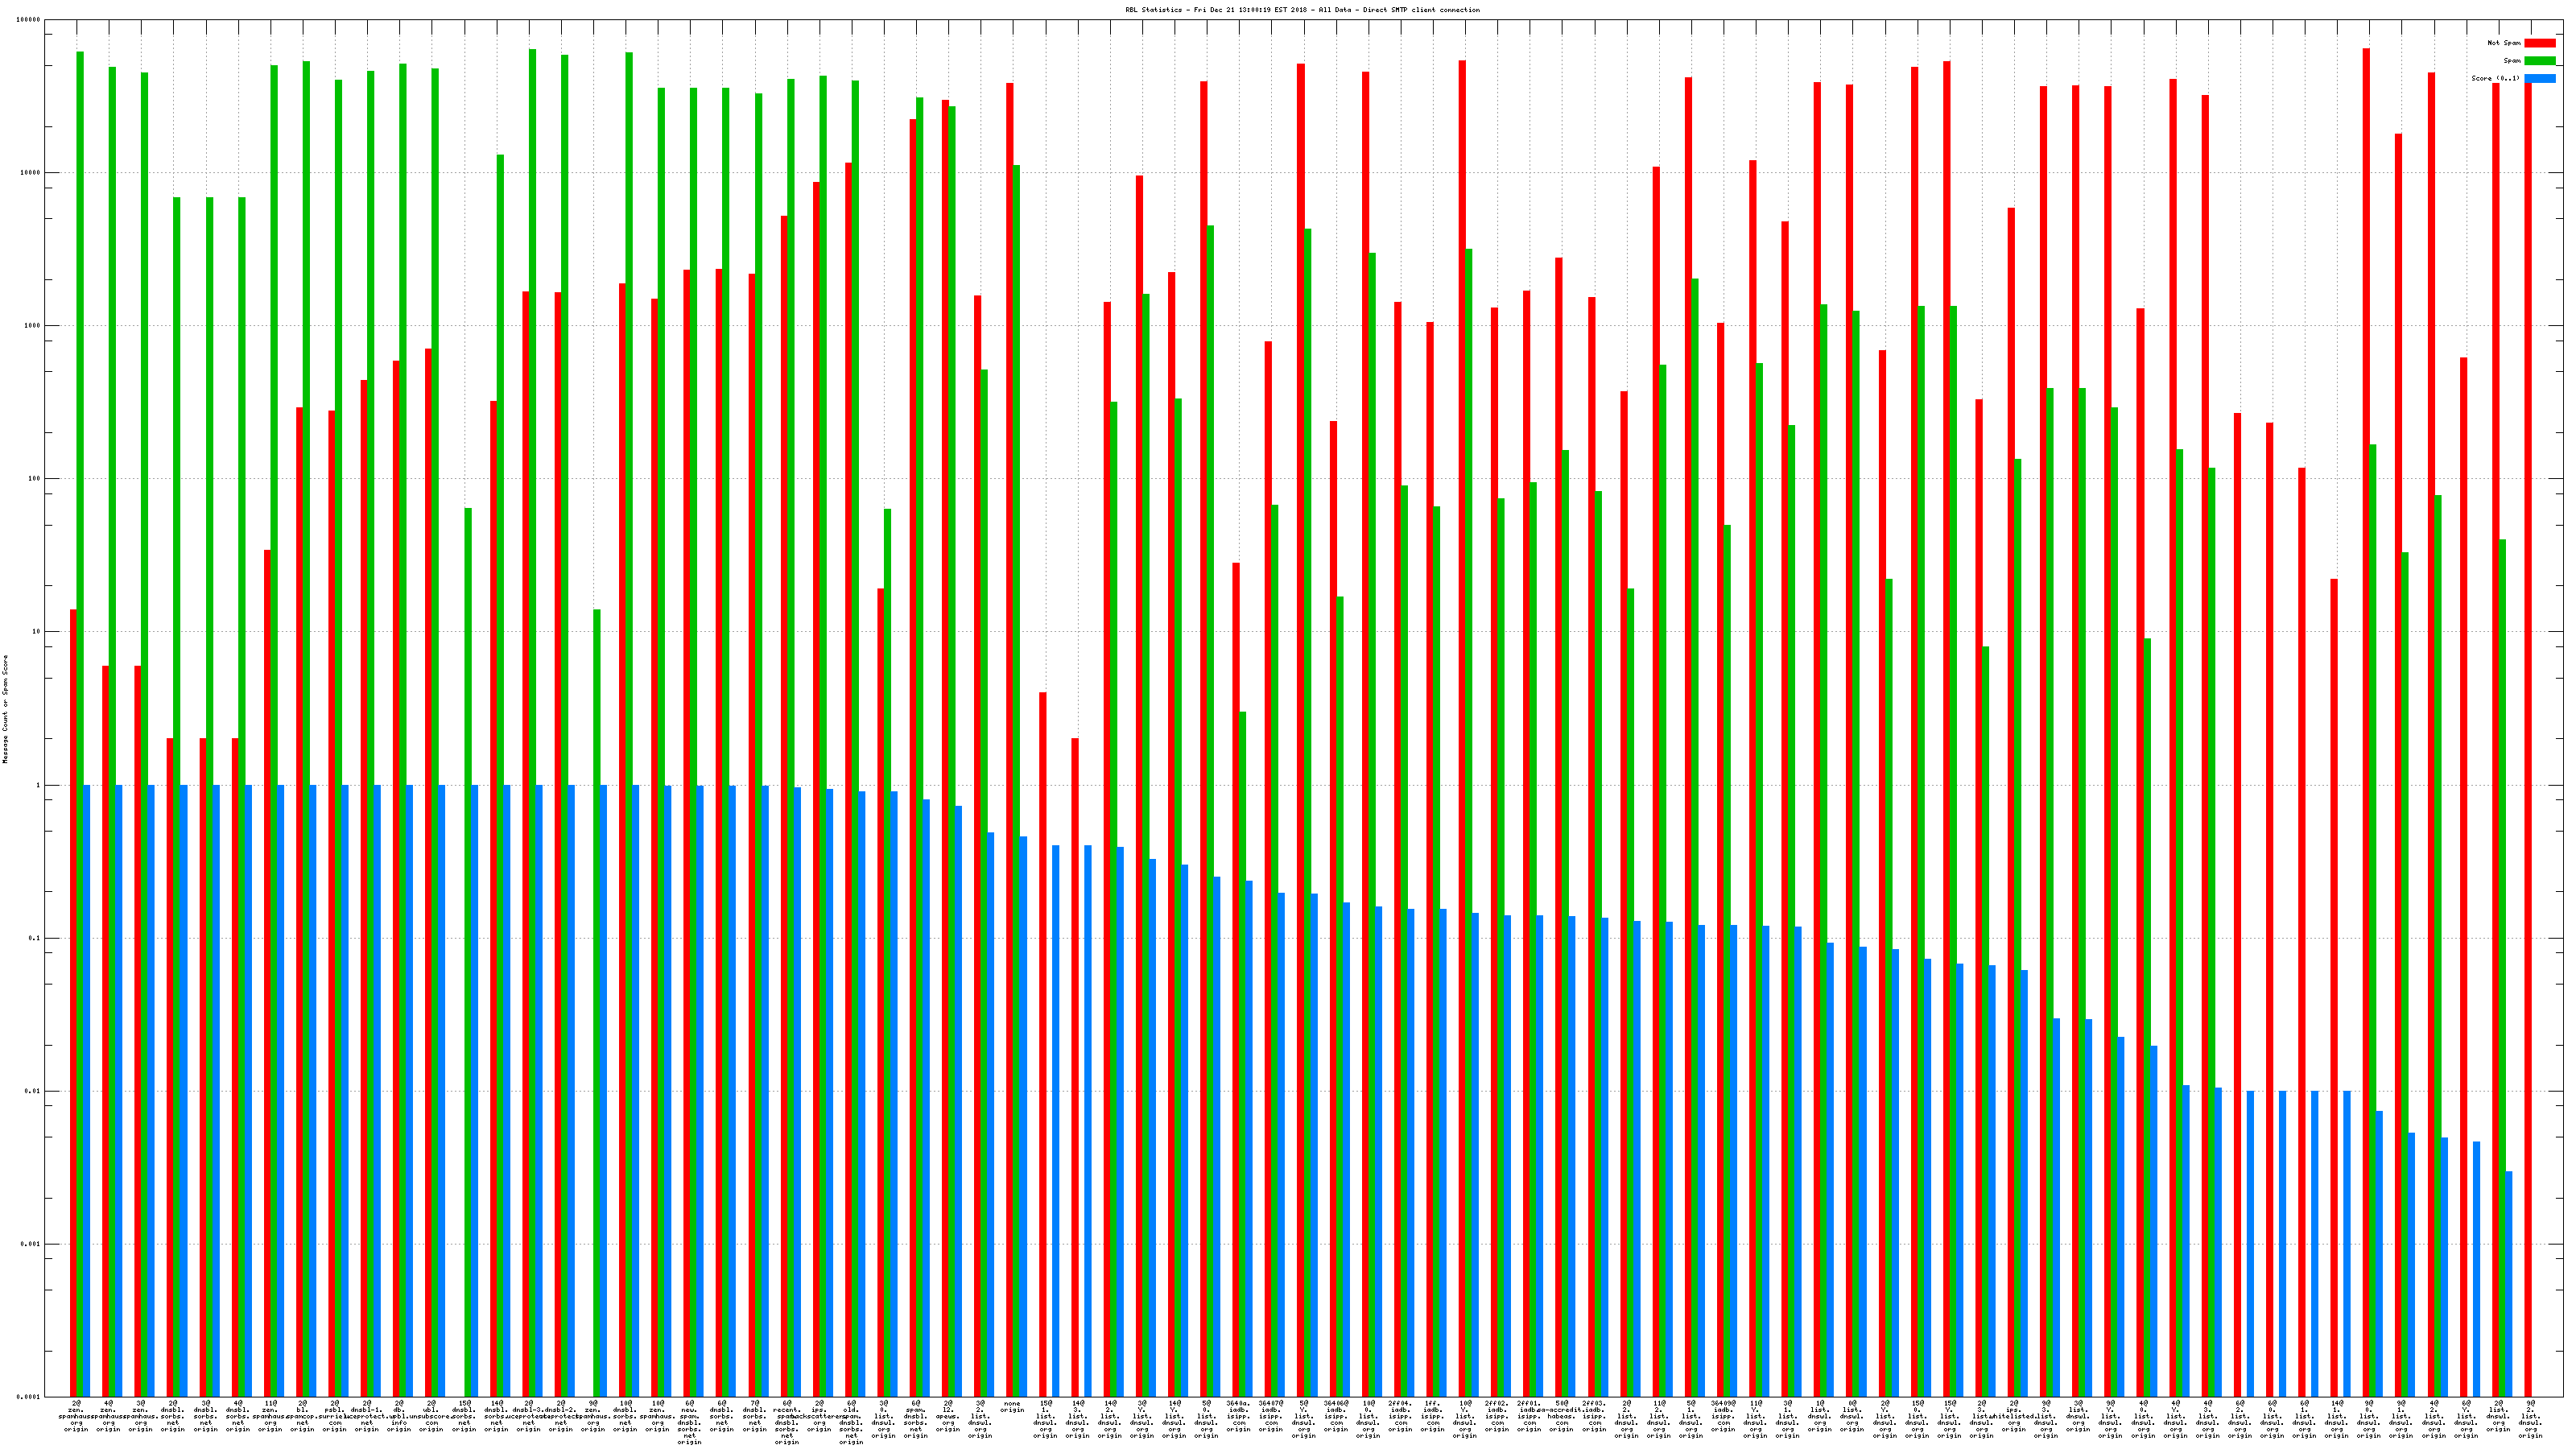Click the 1 y-axis tick label
Screen dimensions: 2576x1449
pyautogui.click(x=37, y=785)
